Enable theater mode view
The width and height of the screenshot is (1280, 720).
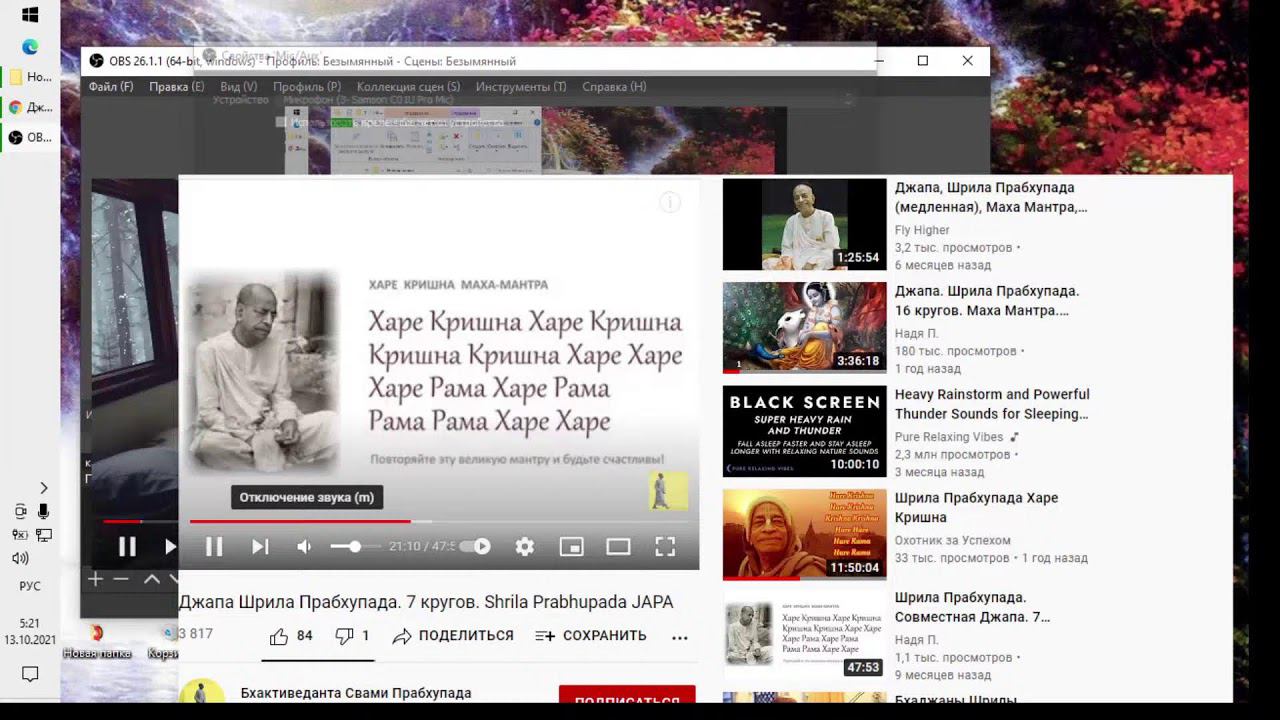618,546
